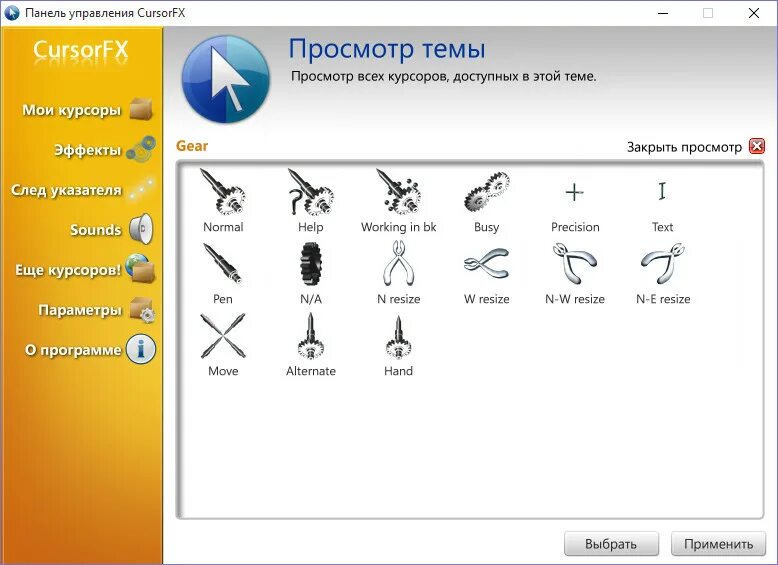778x565 pixels.
Task: Select the Hand cursor icon
Action: 398,337
